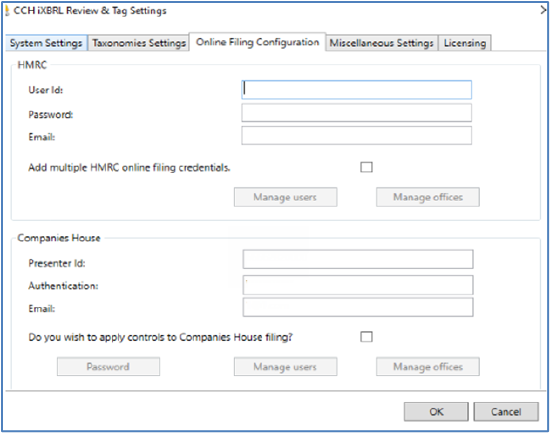Click the Presenter Id field
This screenshot has width=550, height=433.
(x=358, y=259)
